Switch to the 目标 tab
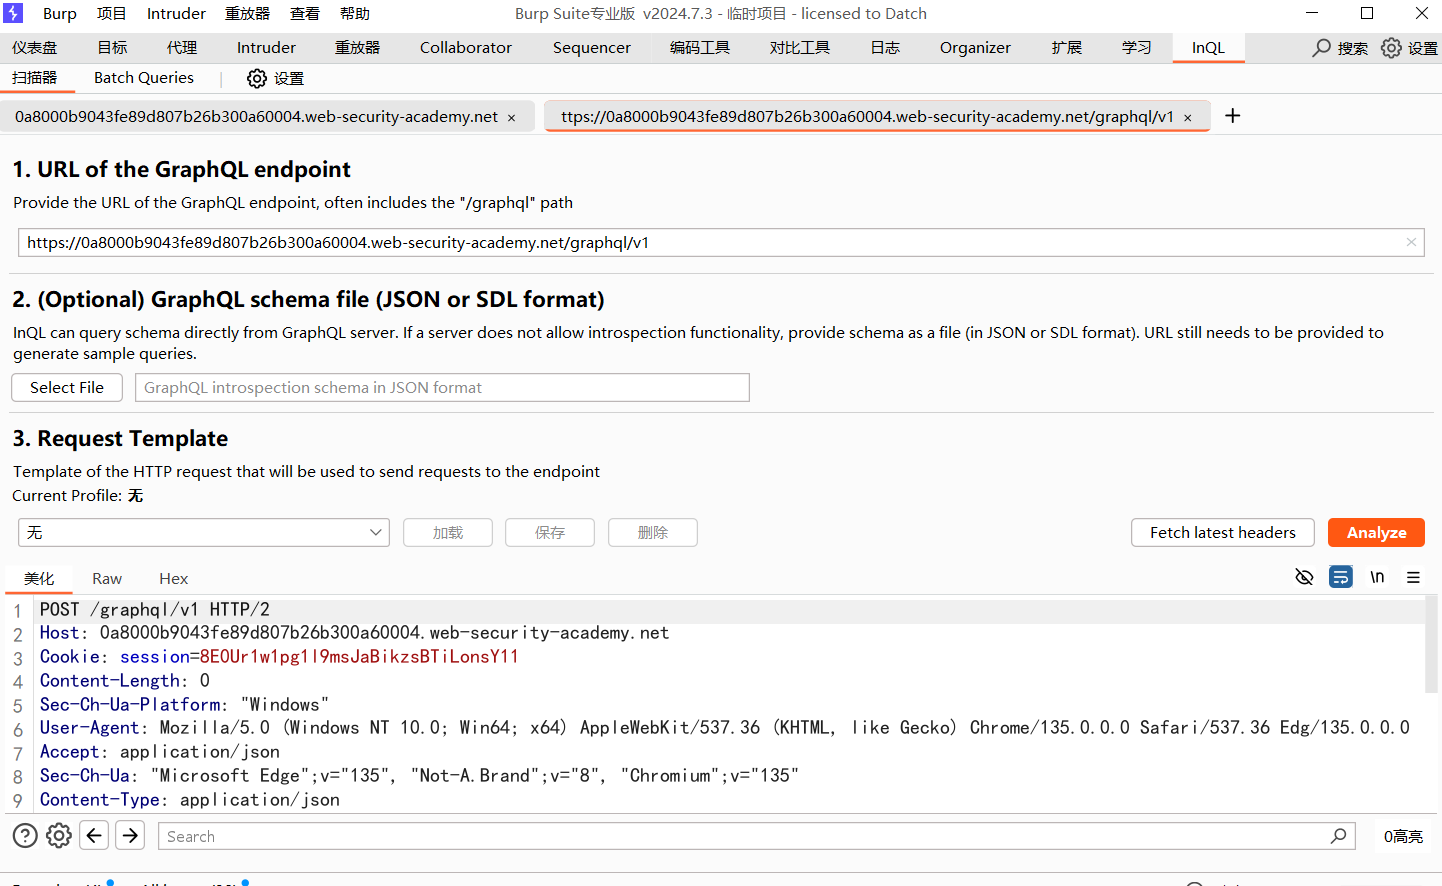Image resolution: width=1442 pixels, height=886 pixels. point(112,48)
